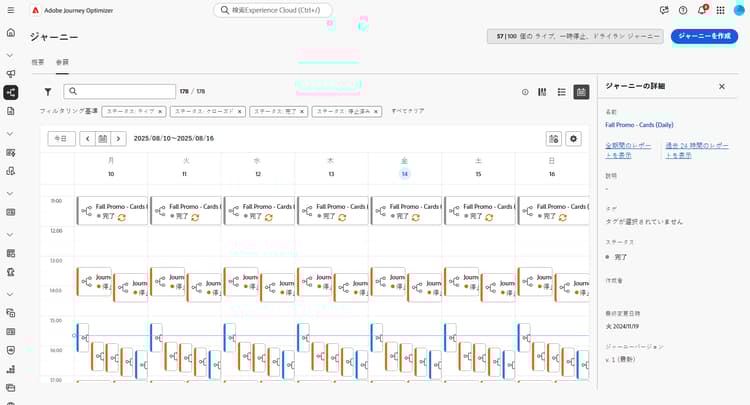Go to the next week
The image size is (750, 405).
coord(118,139)
